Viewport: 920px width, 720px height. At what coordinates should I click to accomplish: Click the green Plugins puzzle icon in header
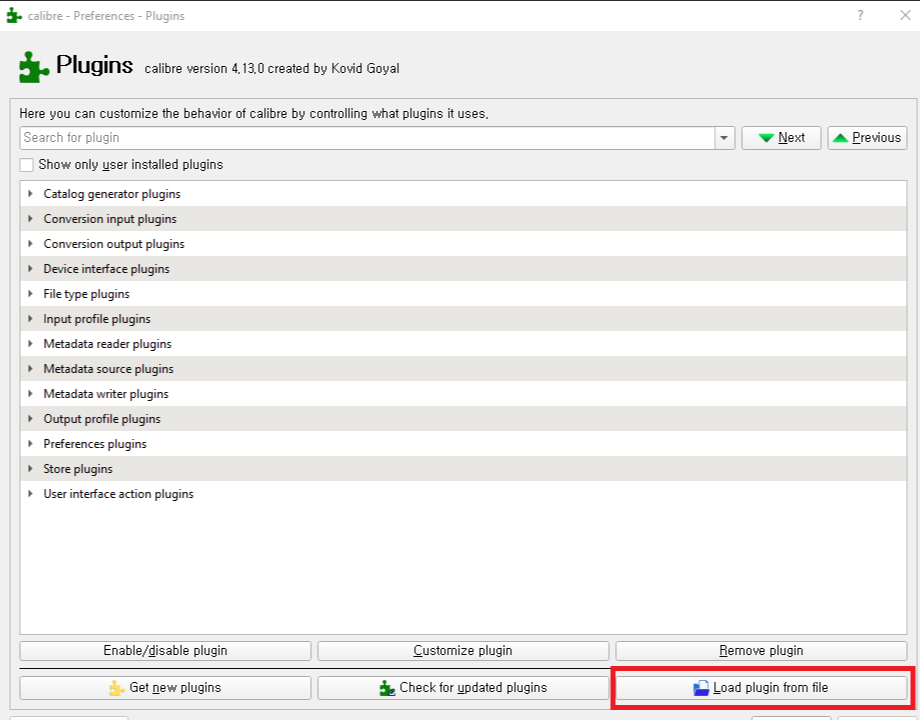pos(33,67)
